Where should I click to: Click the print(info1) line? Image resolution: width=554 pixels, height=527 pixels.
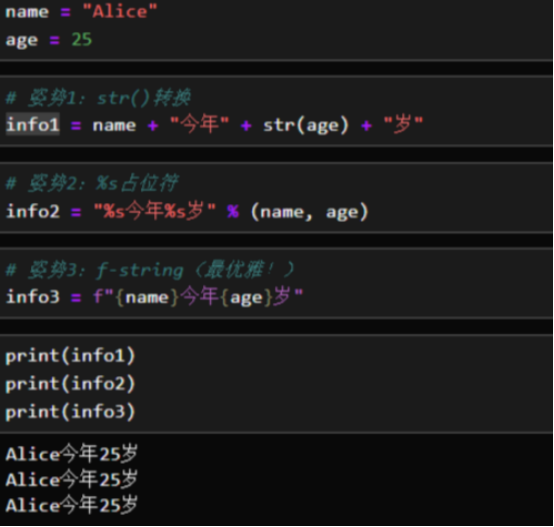(x=70, y=355)
